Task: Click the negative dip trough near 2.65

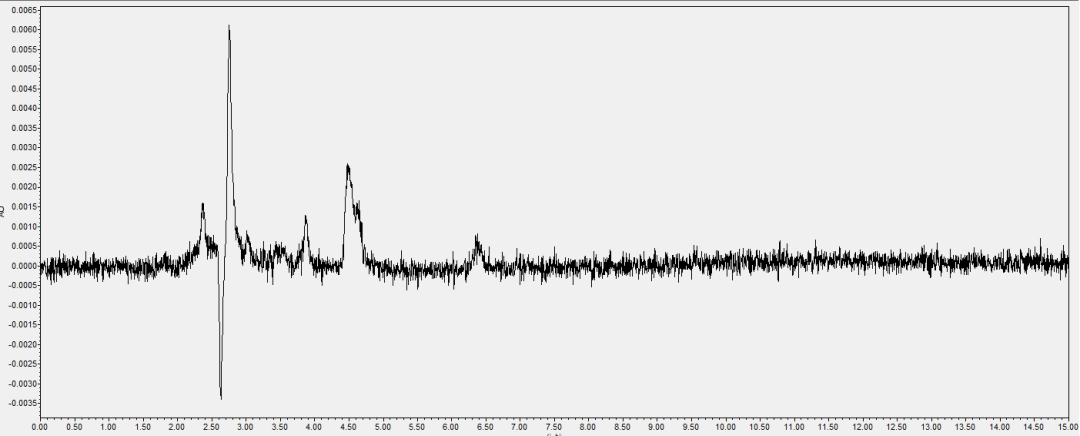Action: click(x=221, y=397)
